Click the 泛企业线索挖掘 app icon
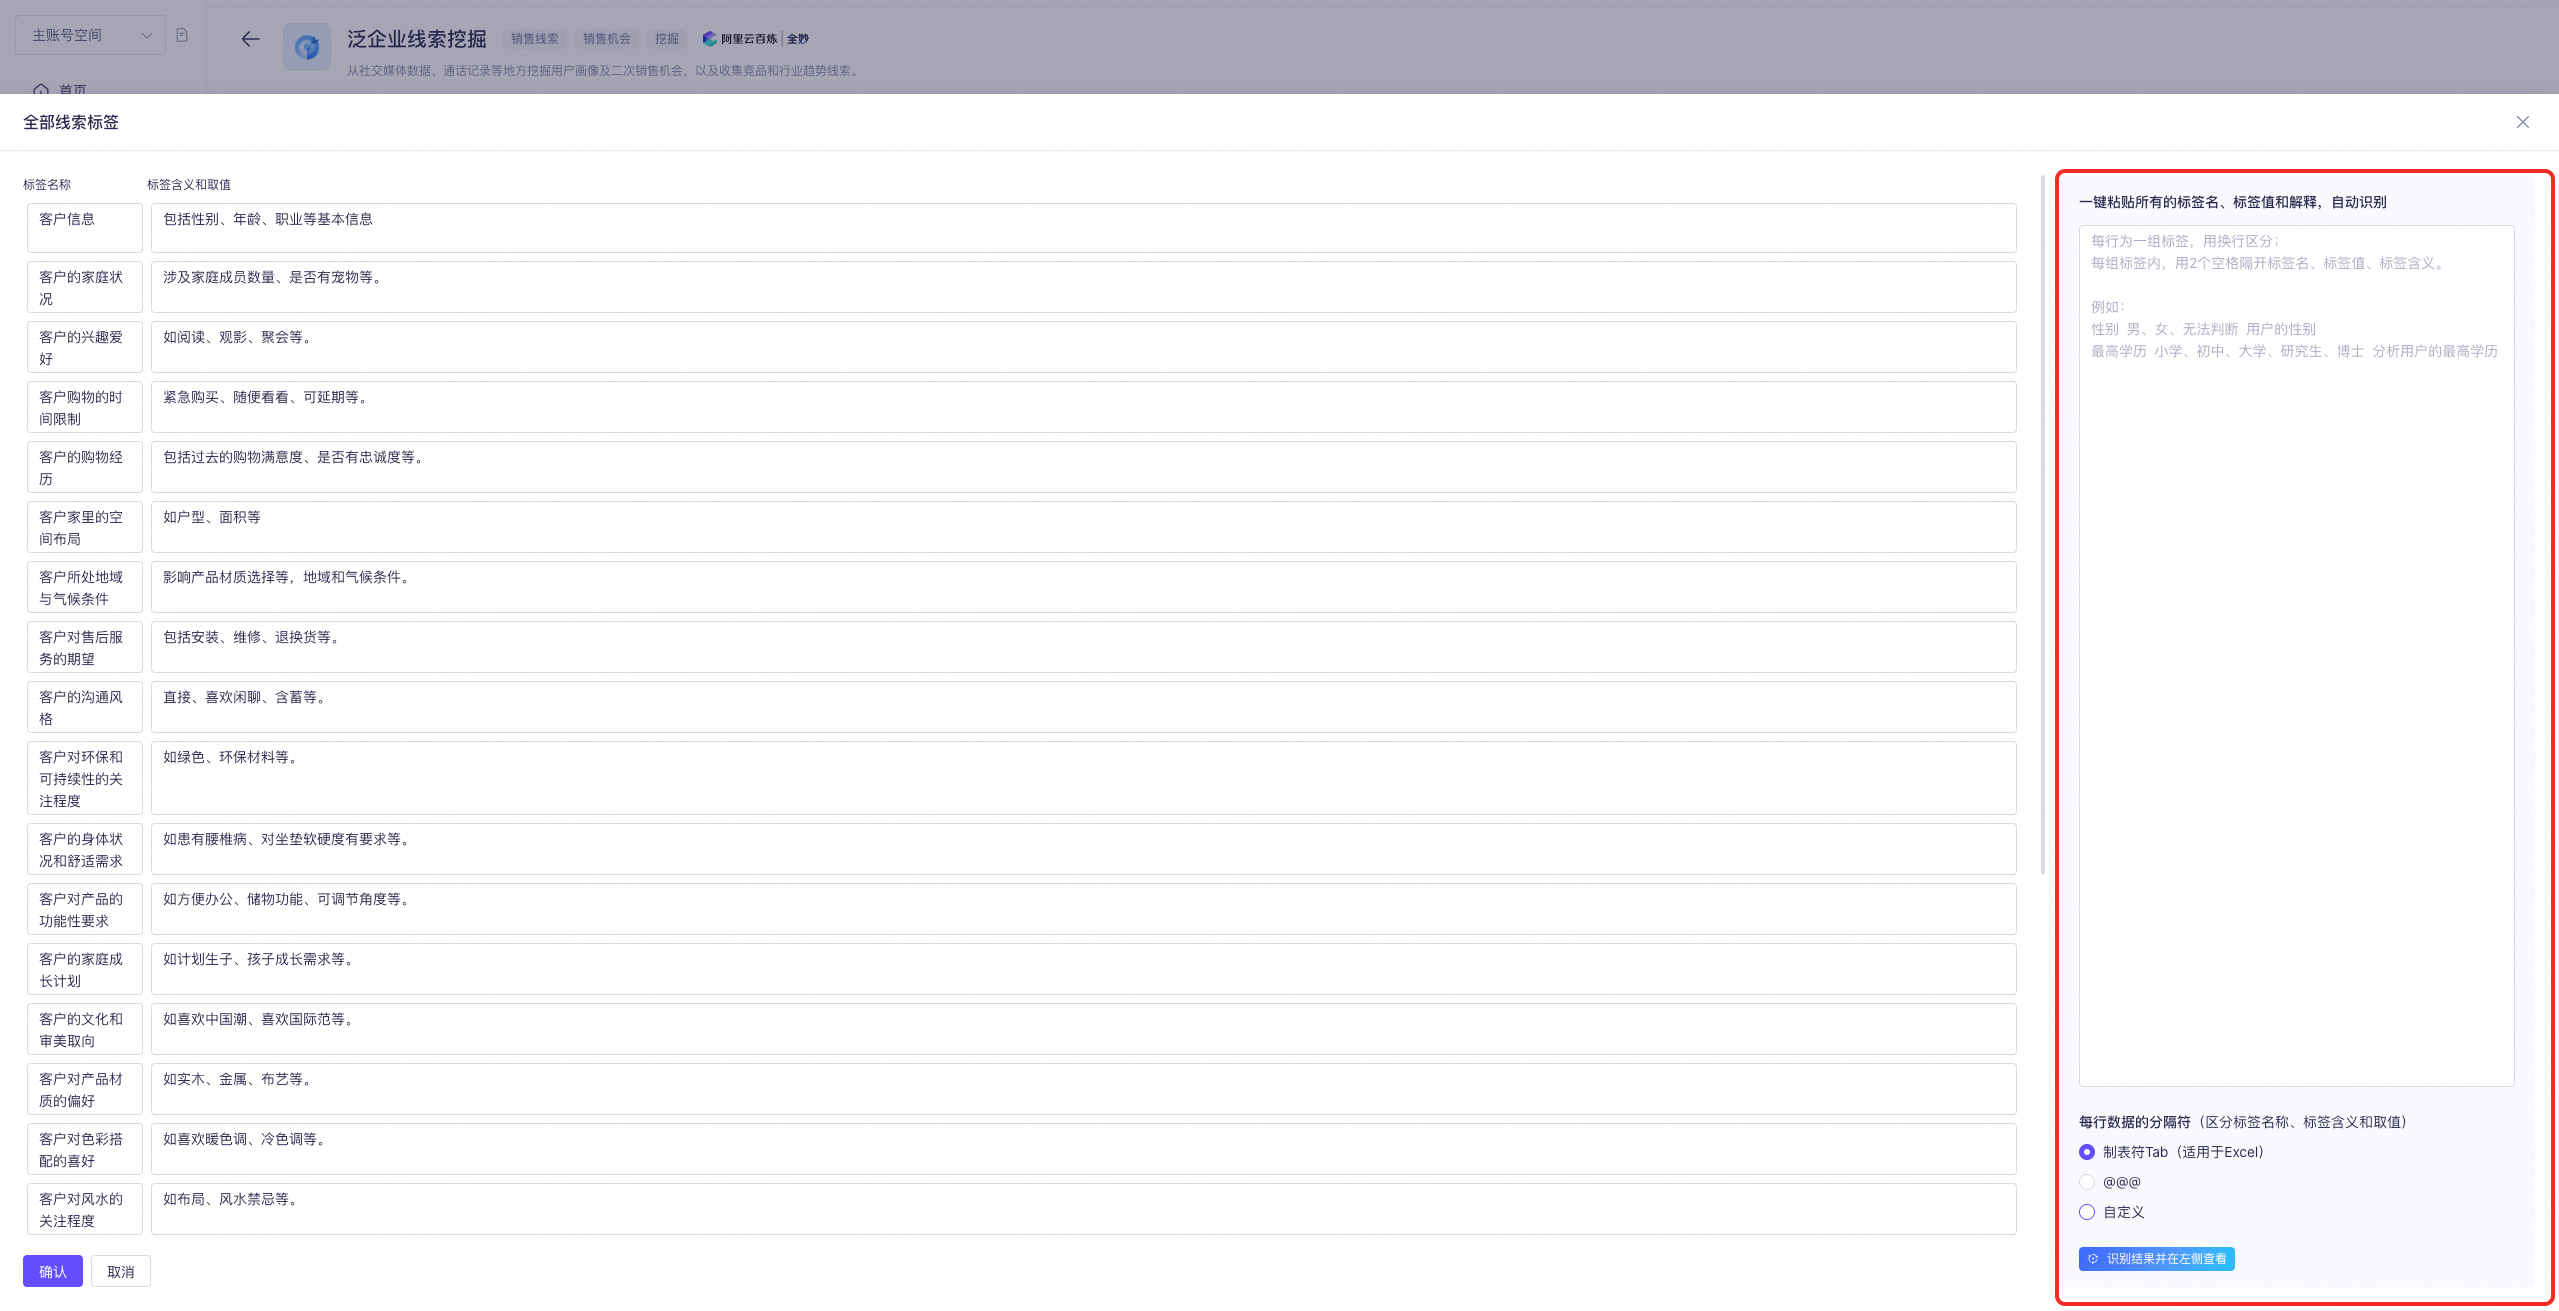 click(x=306, y=47)
